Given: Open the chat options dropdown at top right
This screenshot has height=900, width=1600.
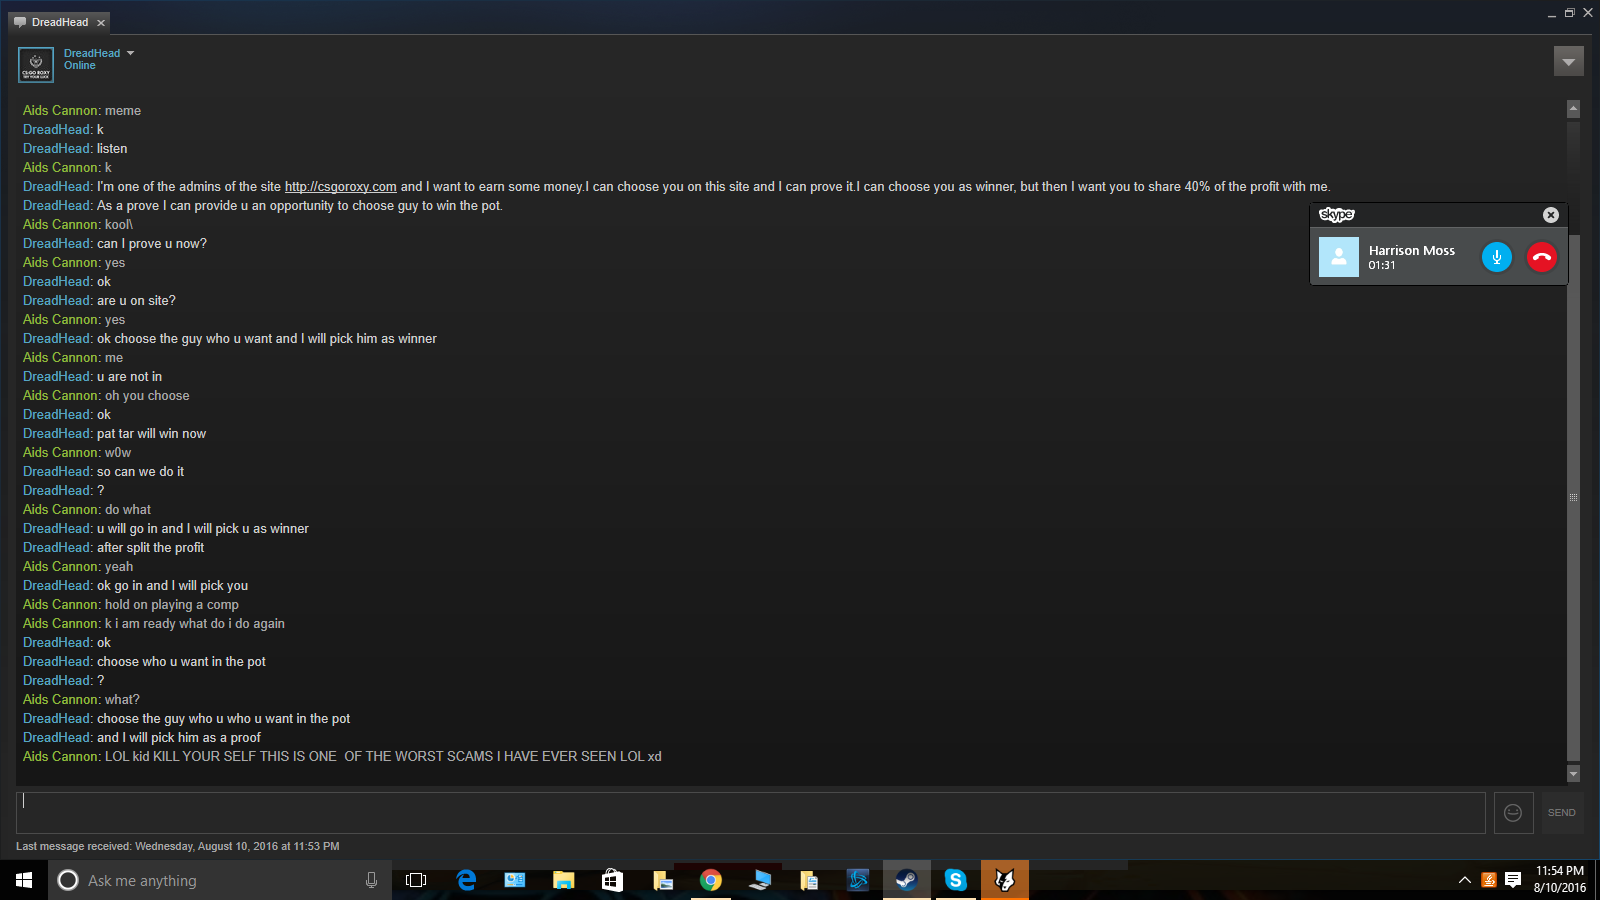Looking at the screenshot, I should pos(1569,62).
